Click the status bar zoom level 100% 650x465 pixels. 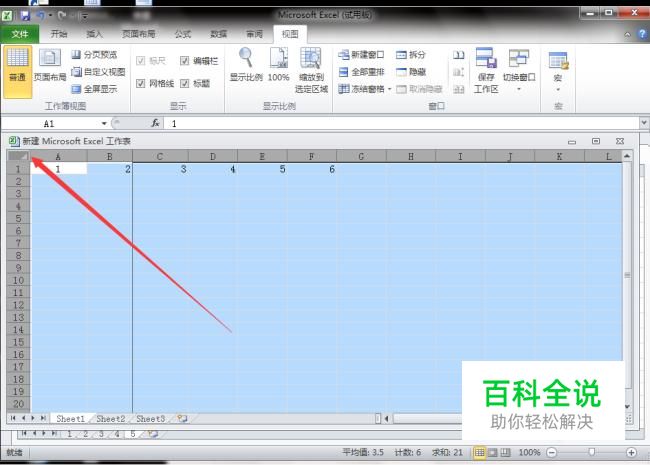[529, 452]
